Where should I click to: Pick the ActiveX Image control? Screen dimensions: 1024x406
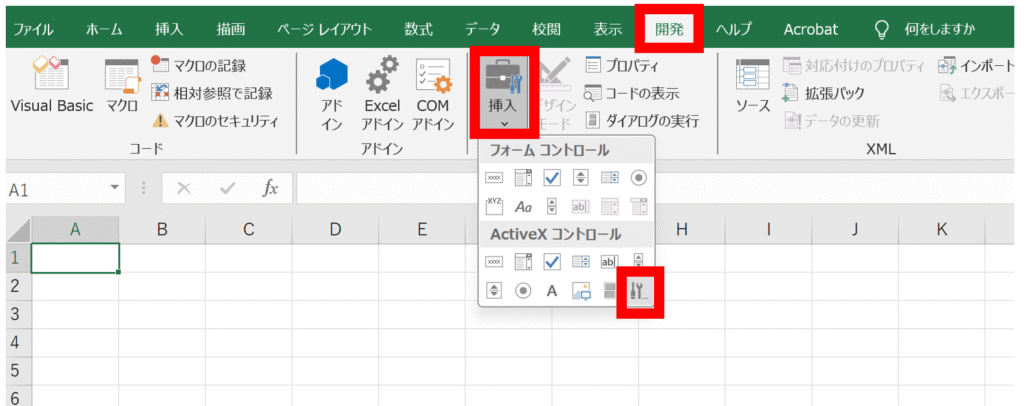[581, 291]
